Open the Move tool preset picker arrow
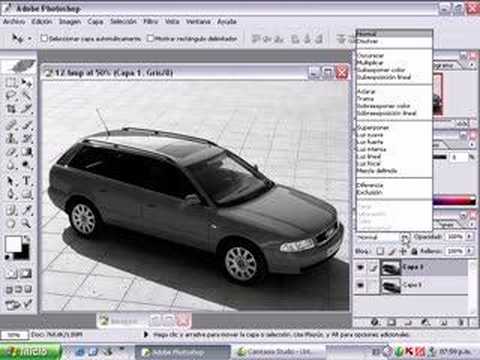 pos(30,39)
